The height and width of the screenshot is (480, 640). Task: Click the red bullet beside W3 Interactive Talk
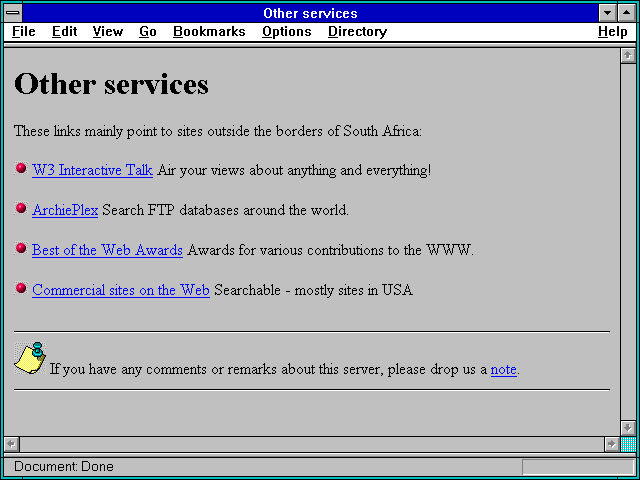[21, 168]
